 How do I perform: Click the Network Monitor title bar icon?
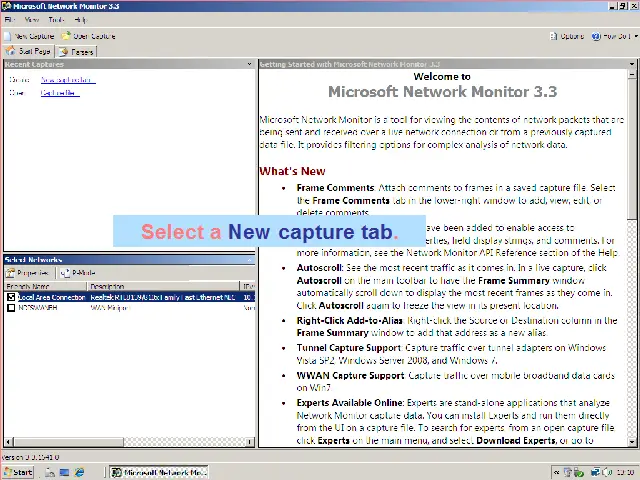(x=6, y=6)
